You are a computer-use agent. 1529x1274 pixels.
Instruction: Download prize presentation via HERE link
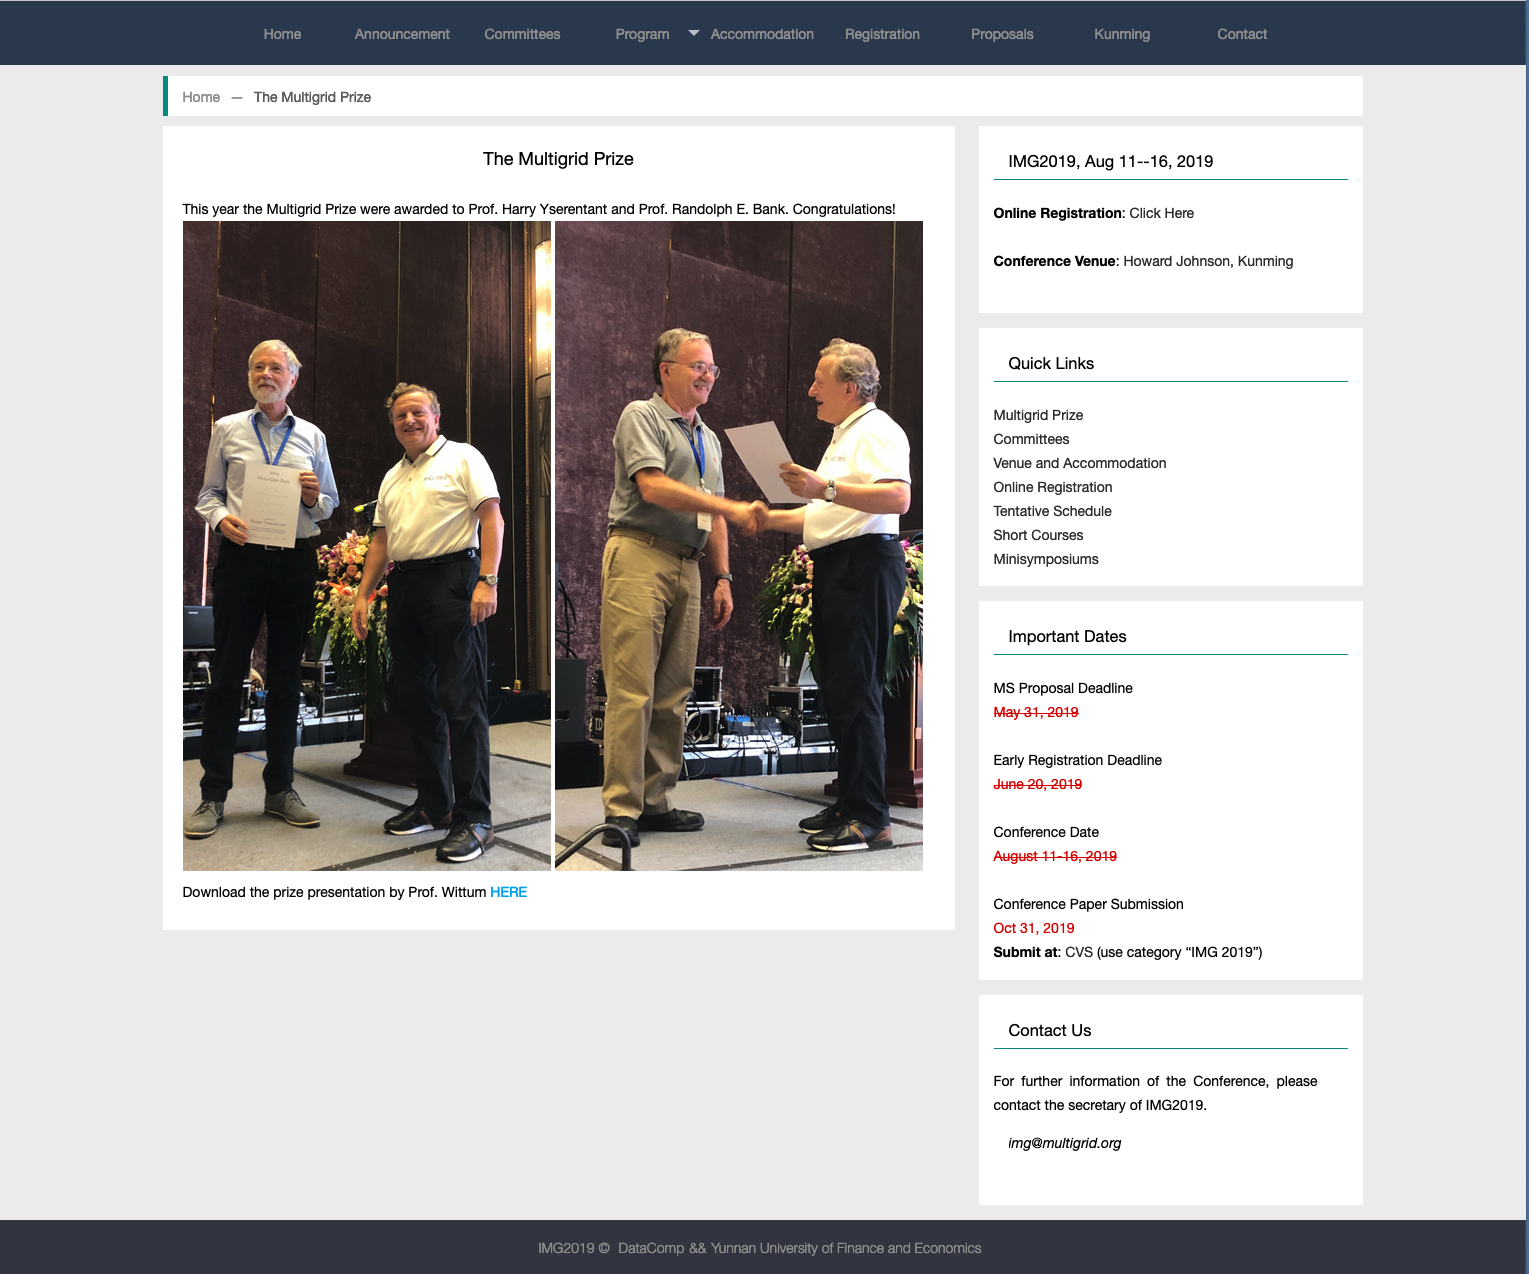pos(508,892)
